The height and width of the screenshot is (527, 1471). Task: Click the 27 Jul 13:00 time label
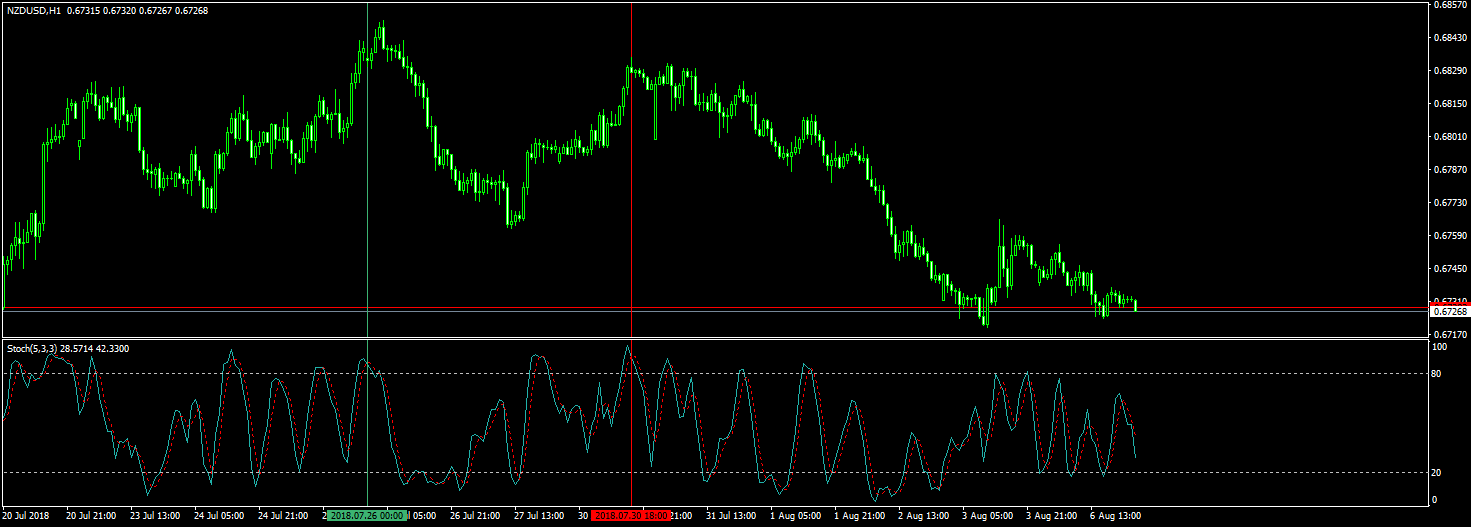[x=539, y=516]
